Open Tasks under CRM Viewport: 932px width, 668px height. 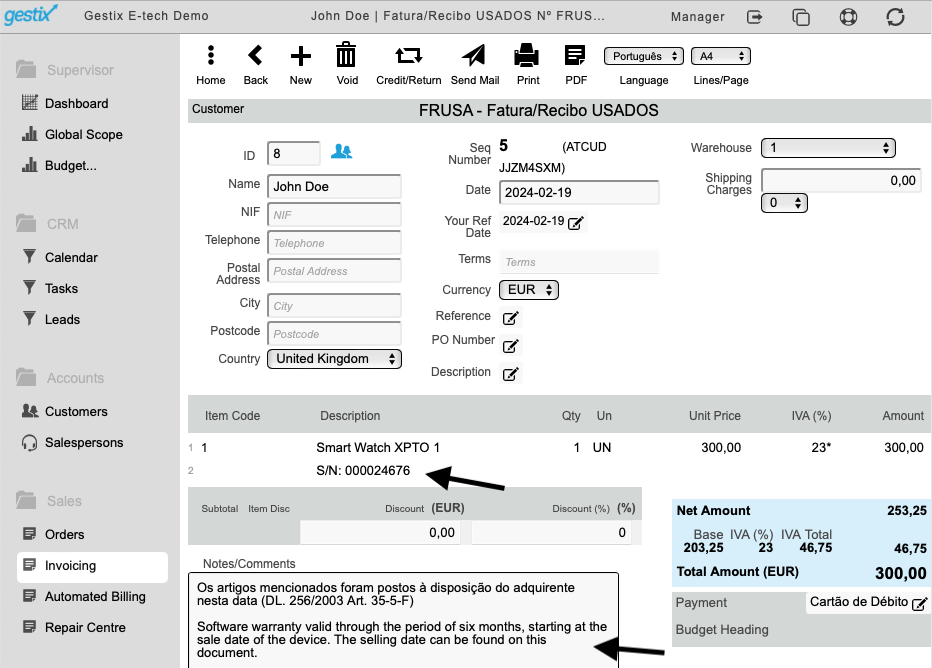pyautogui.click(x=61, y=288)
